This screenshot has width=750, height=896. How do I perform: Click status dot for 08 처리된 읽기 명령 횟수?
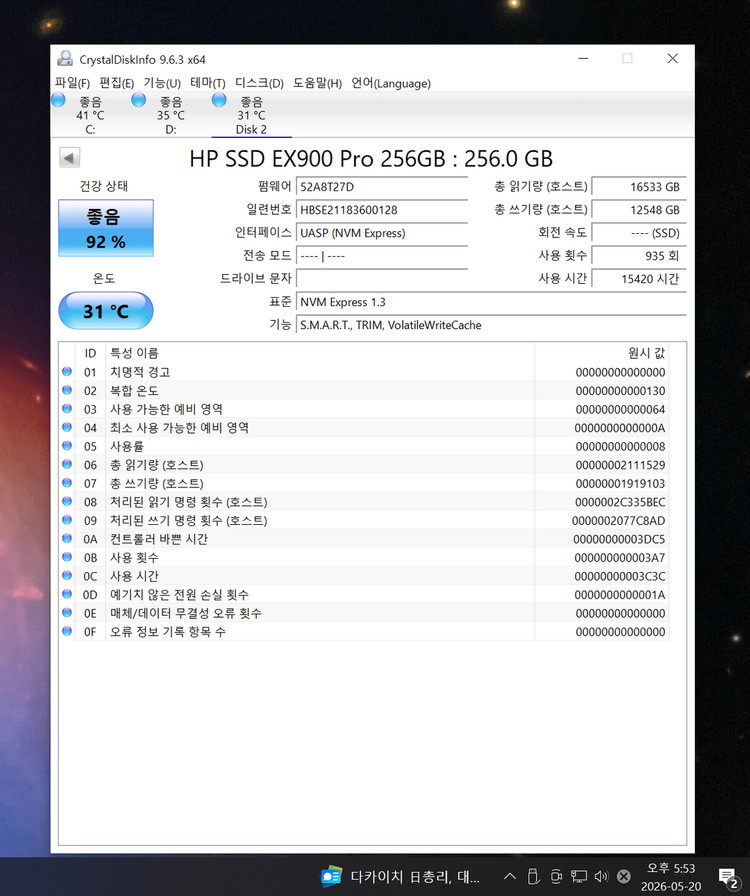[x=67, y=502]
